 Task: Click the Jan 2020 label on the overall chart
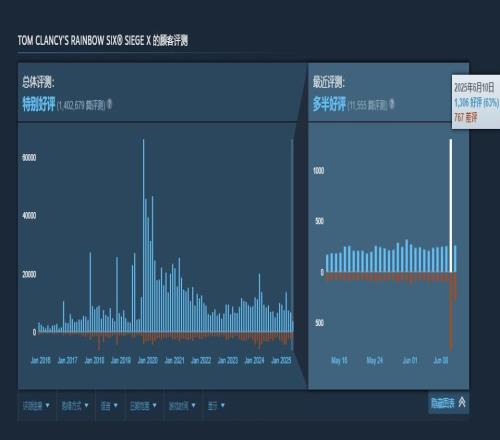(148, 360)
